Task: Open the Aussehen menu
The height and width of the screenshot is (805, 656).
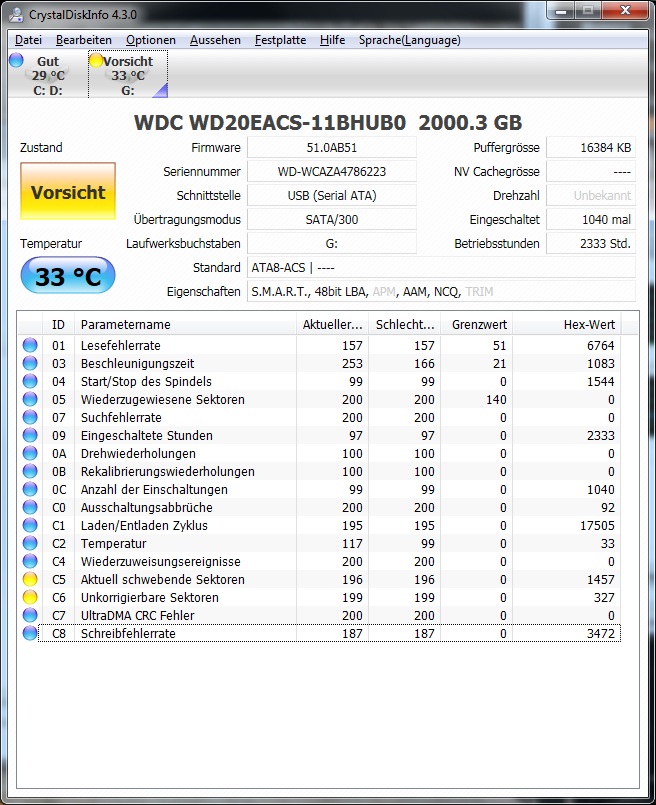Action: tap(215, 40)
